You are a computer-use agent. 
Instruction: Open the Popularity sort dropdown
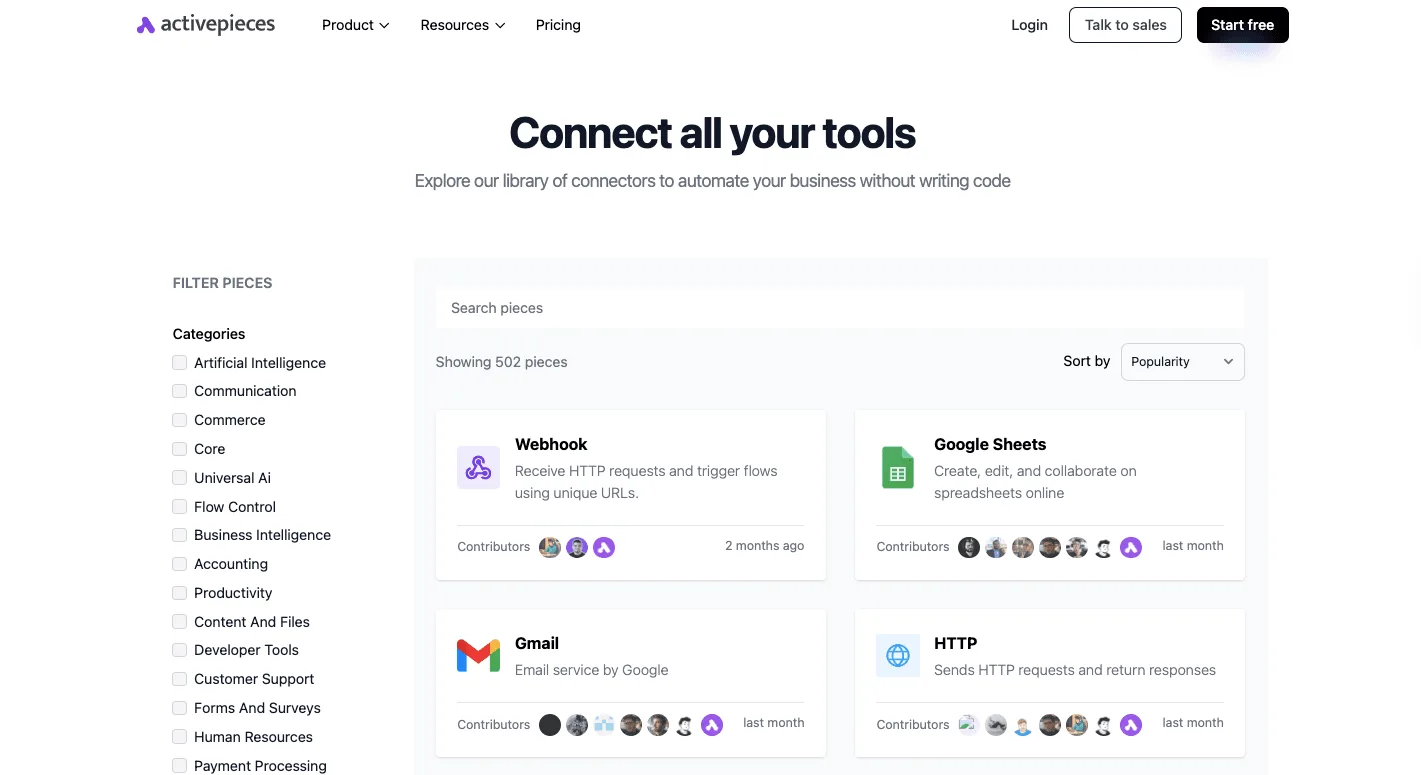point(1182,362)
